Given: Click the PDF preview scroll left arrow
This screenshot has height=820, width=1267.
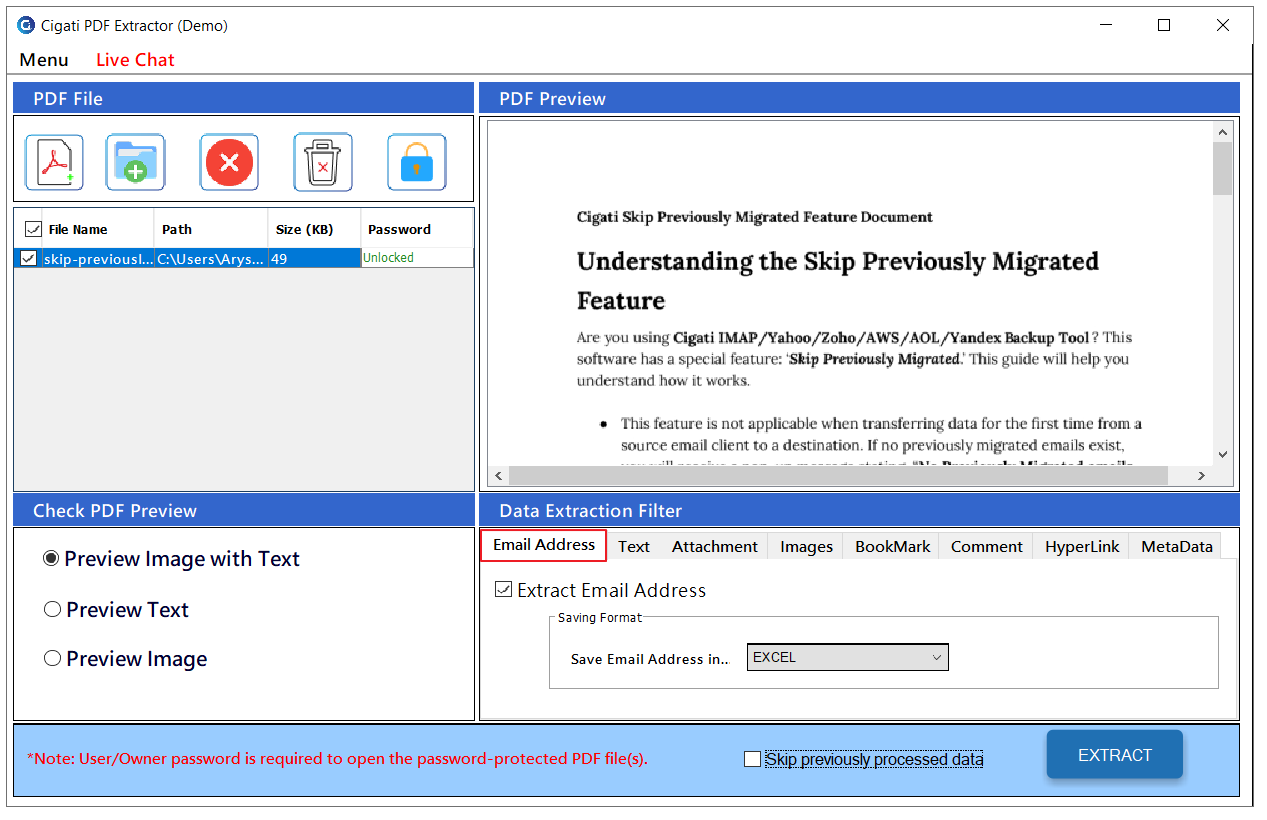Looking at the screenshot, I should pos(499,477).
